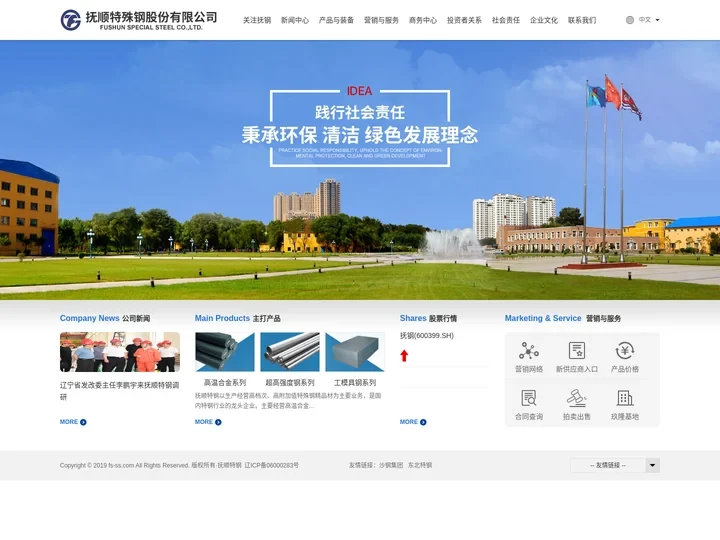Open the 企业文化 menu
Image resolution: width=720 pixels, height=540 pixels.
click(544, 20)
